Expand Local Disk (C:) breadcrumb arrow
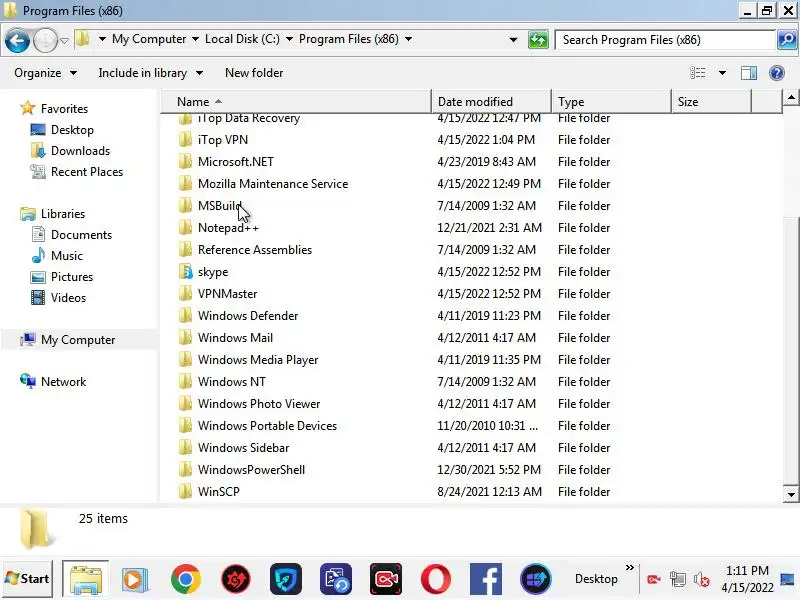 click(x=289, y=39)
